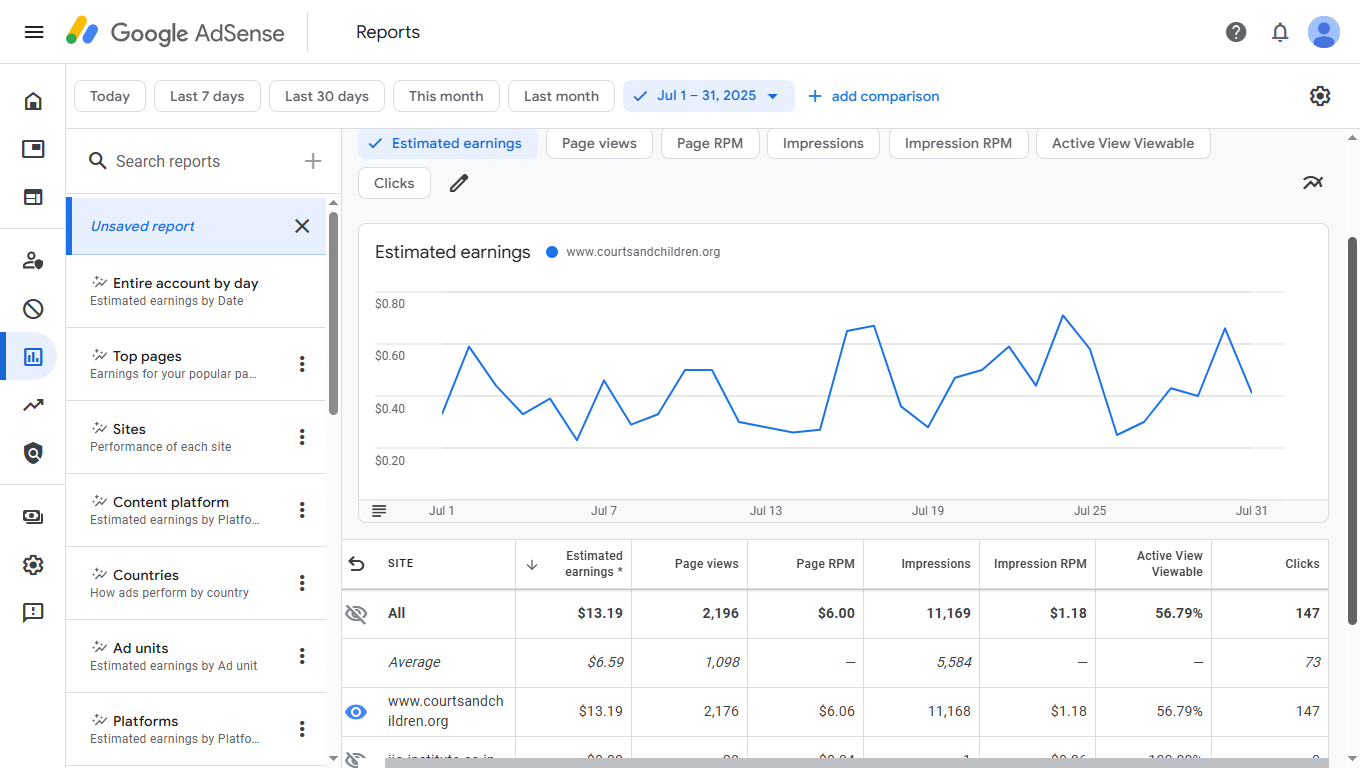Click the table horizontal scrollbar
Image resolution: width=1360 pixels, height=768 pixels.
[856, 763]
